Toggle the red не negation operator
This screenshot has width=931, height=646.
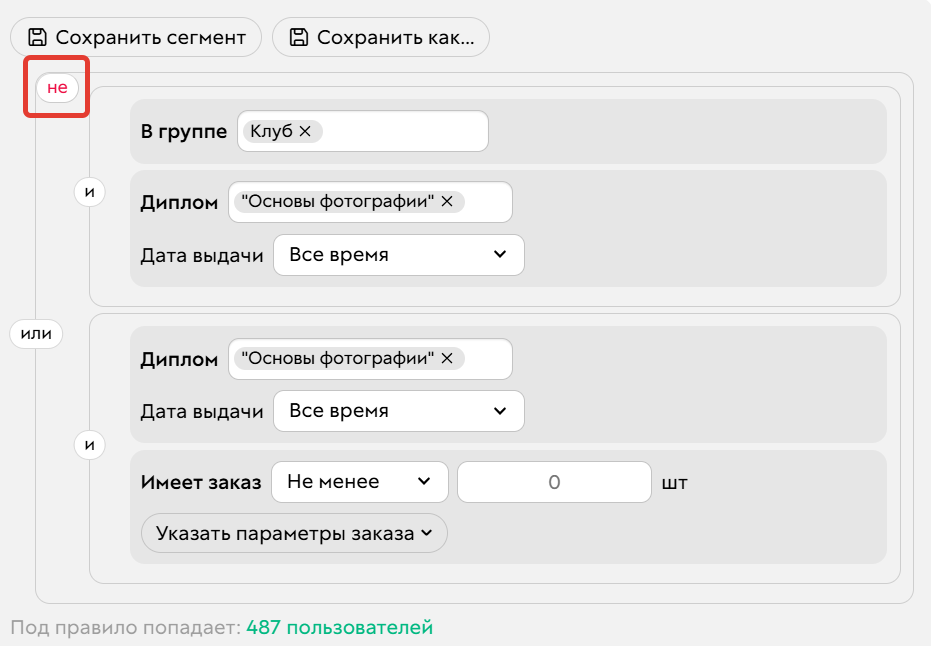55,88
